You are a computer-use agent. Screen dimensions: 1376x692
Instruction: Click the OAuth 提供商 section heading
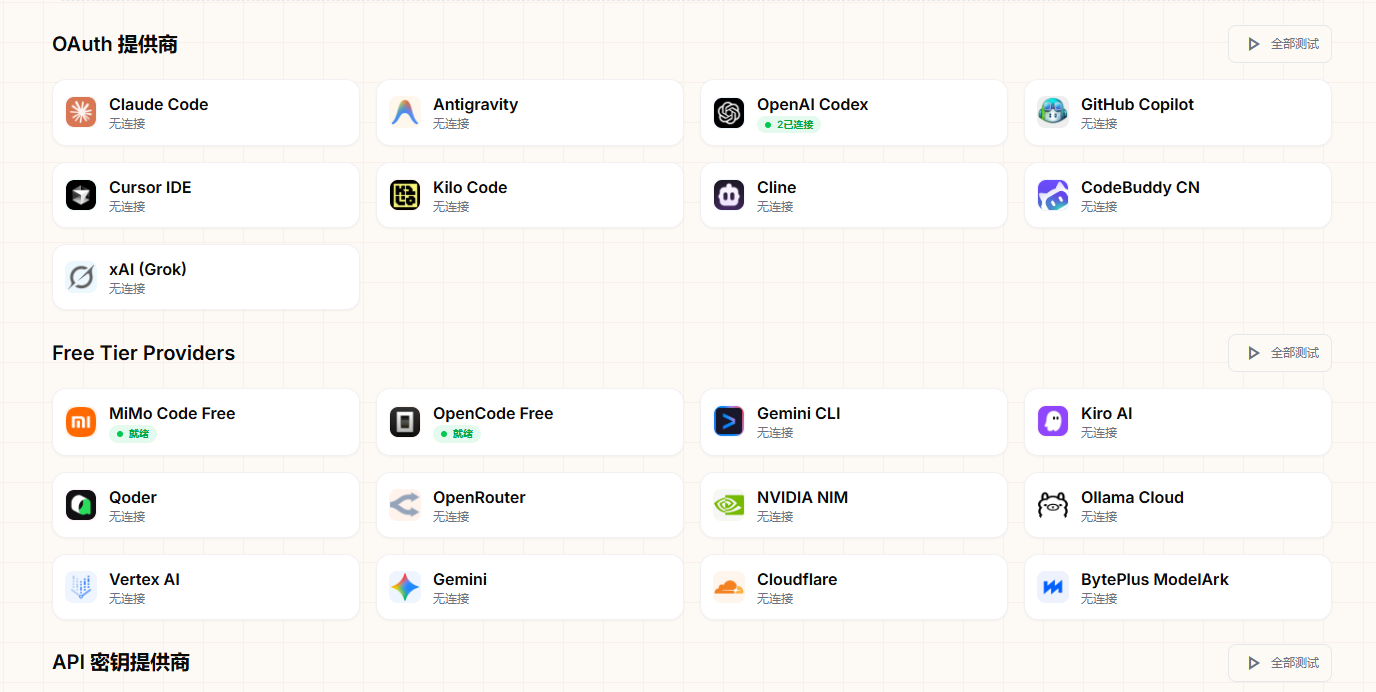pyautogui.click(x=115, y=44)
